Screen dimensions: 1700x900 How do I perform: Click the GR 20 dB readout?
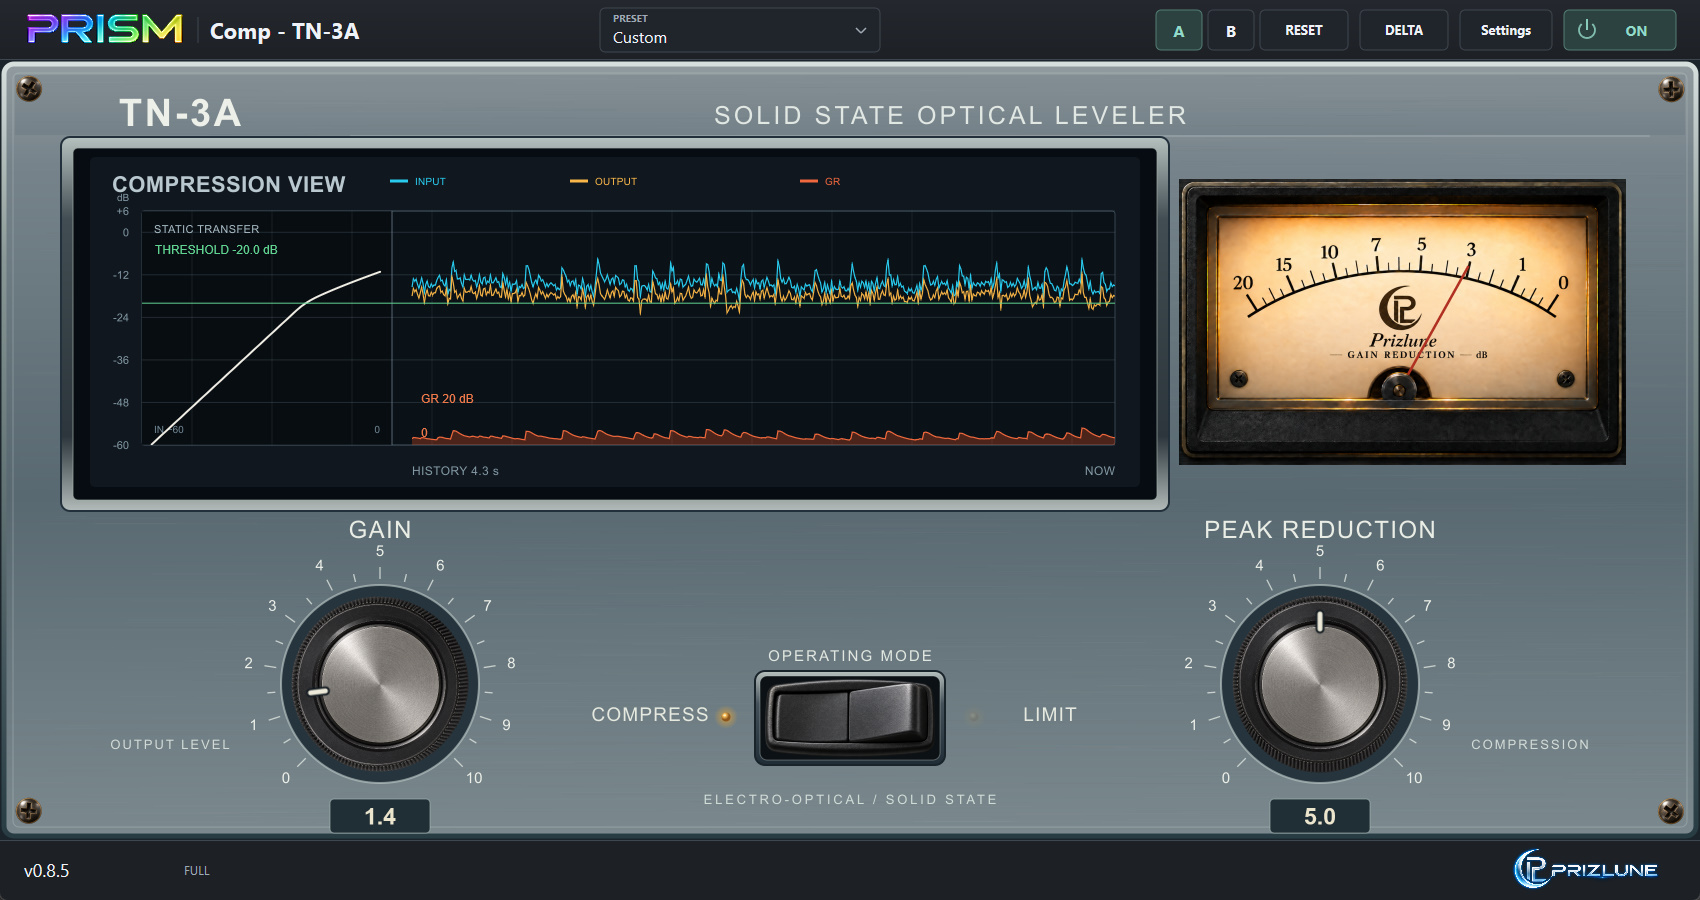(447, 399)
